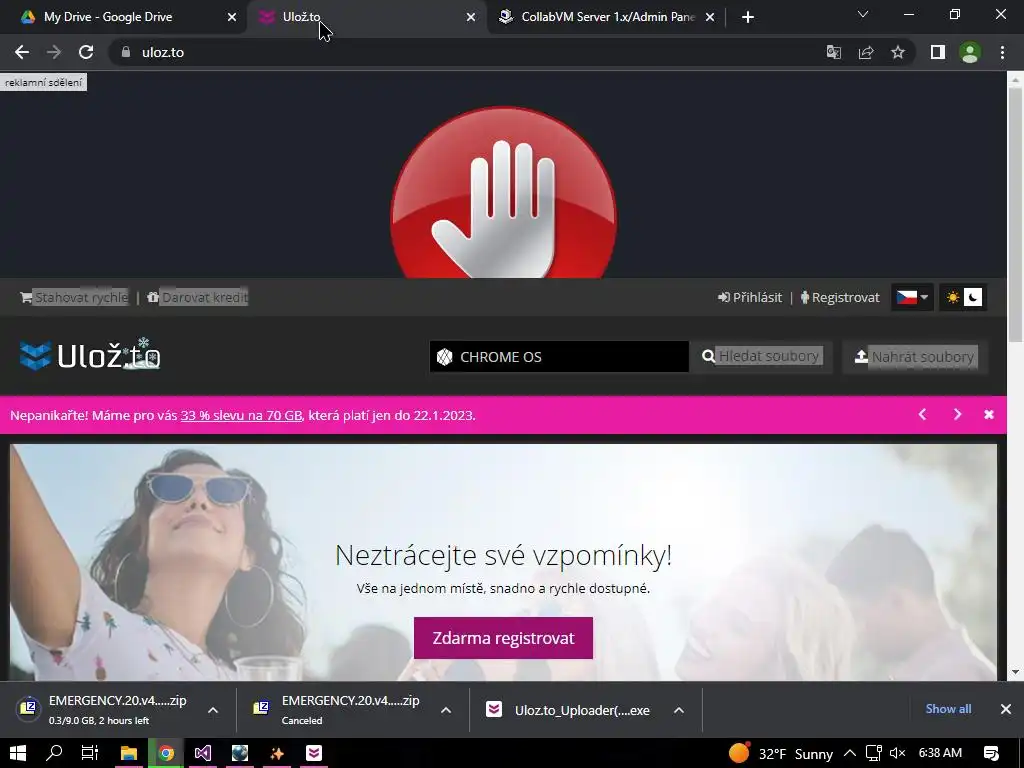Open the 33 % slevu na 70 GB link
This screenshot has height=768, width=1024.
(x=241, y=415)
